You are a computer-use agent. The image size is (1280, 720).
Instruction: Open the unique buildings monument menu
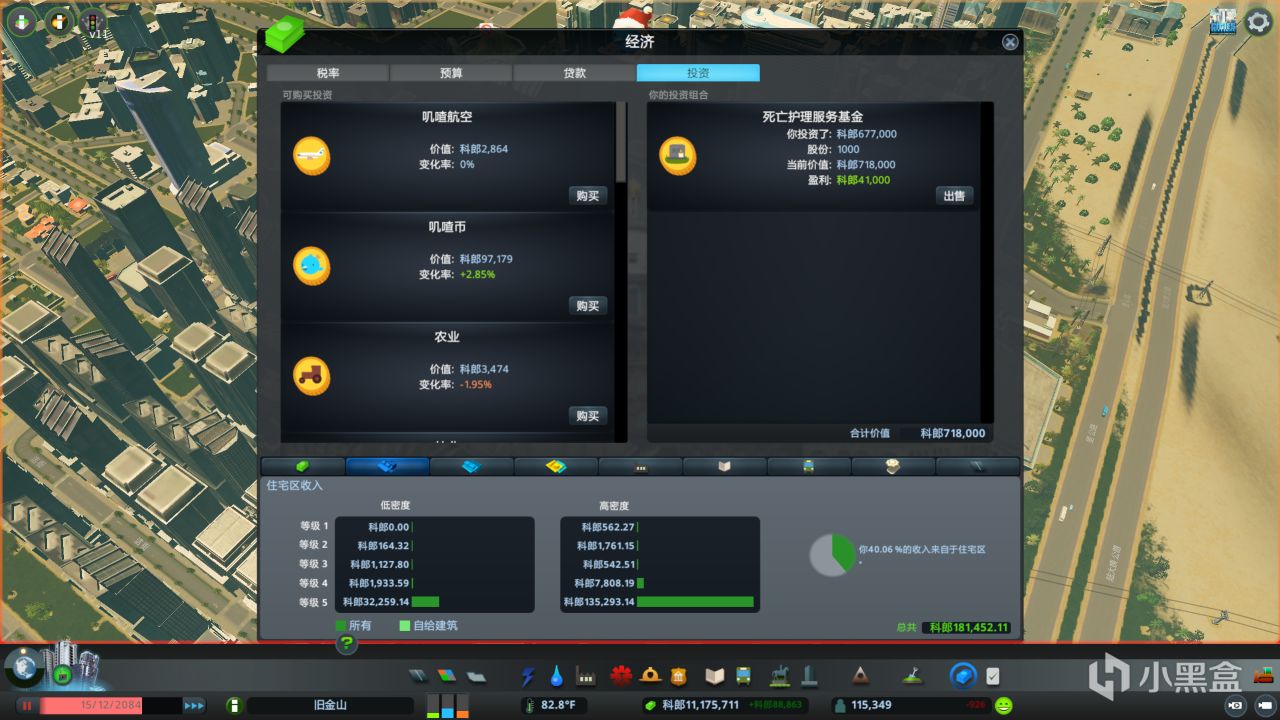click(x=809, y=677)
